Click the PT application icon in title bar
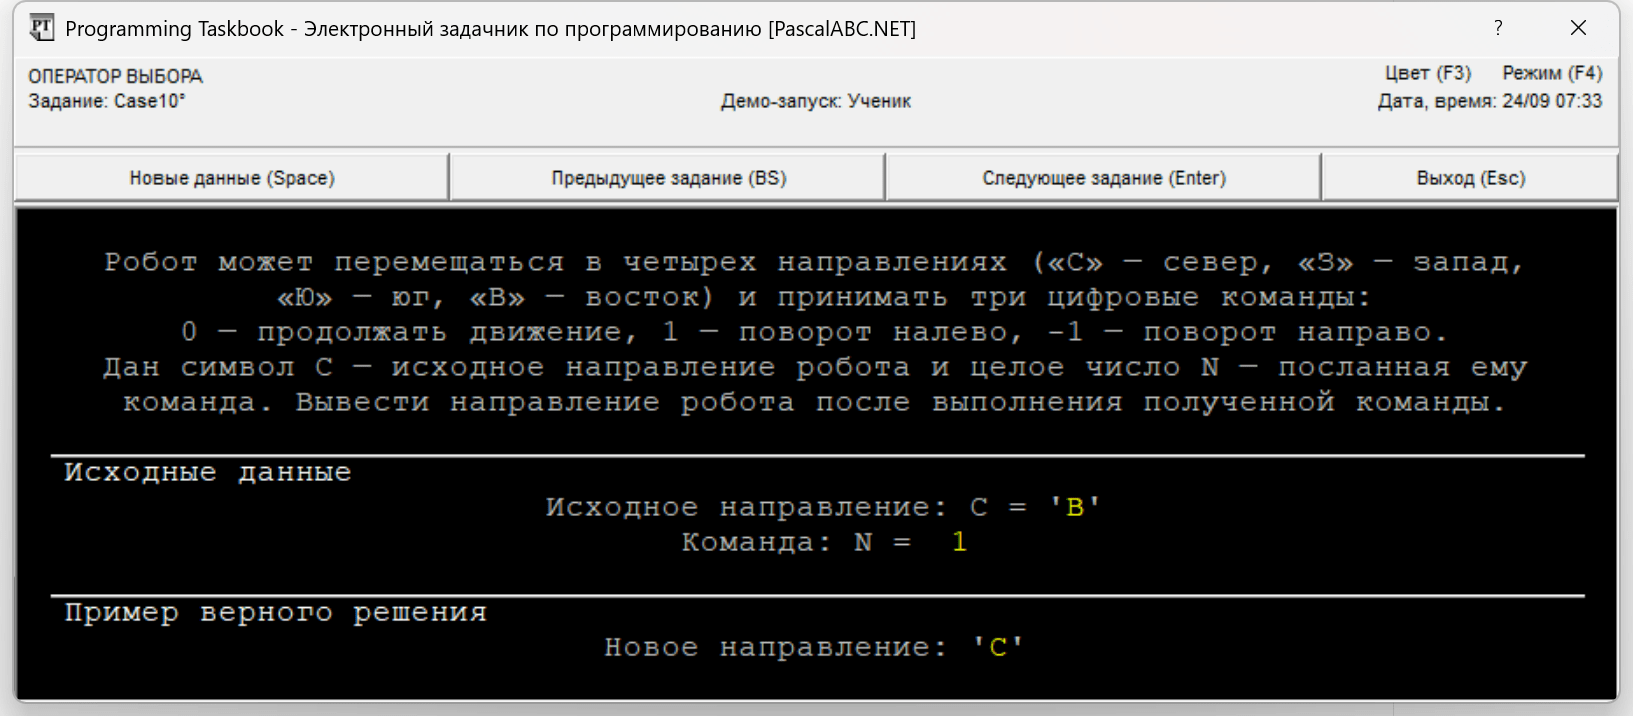1633x716 pixels. coord(41,28)
